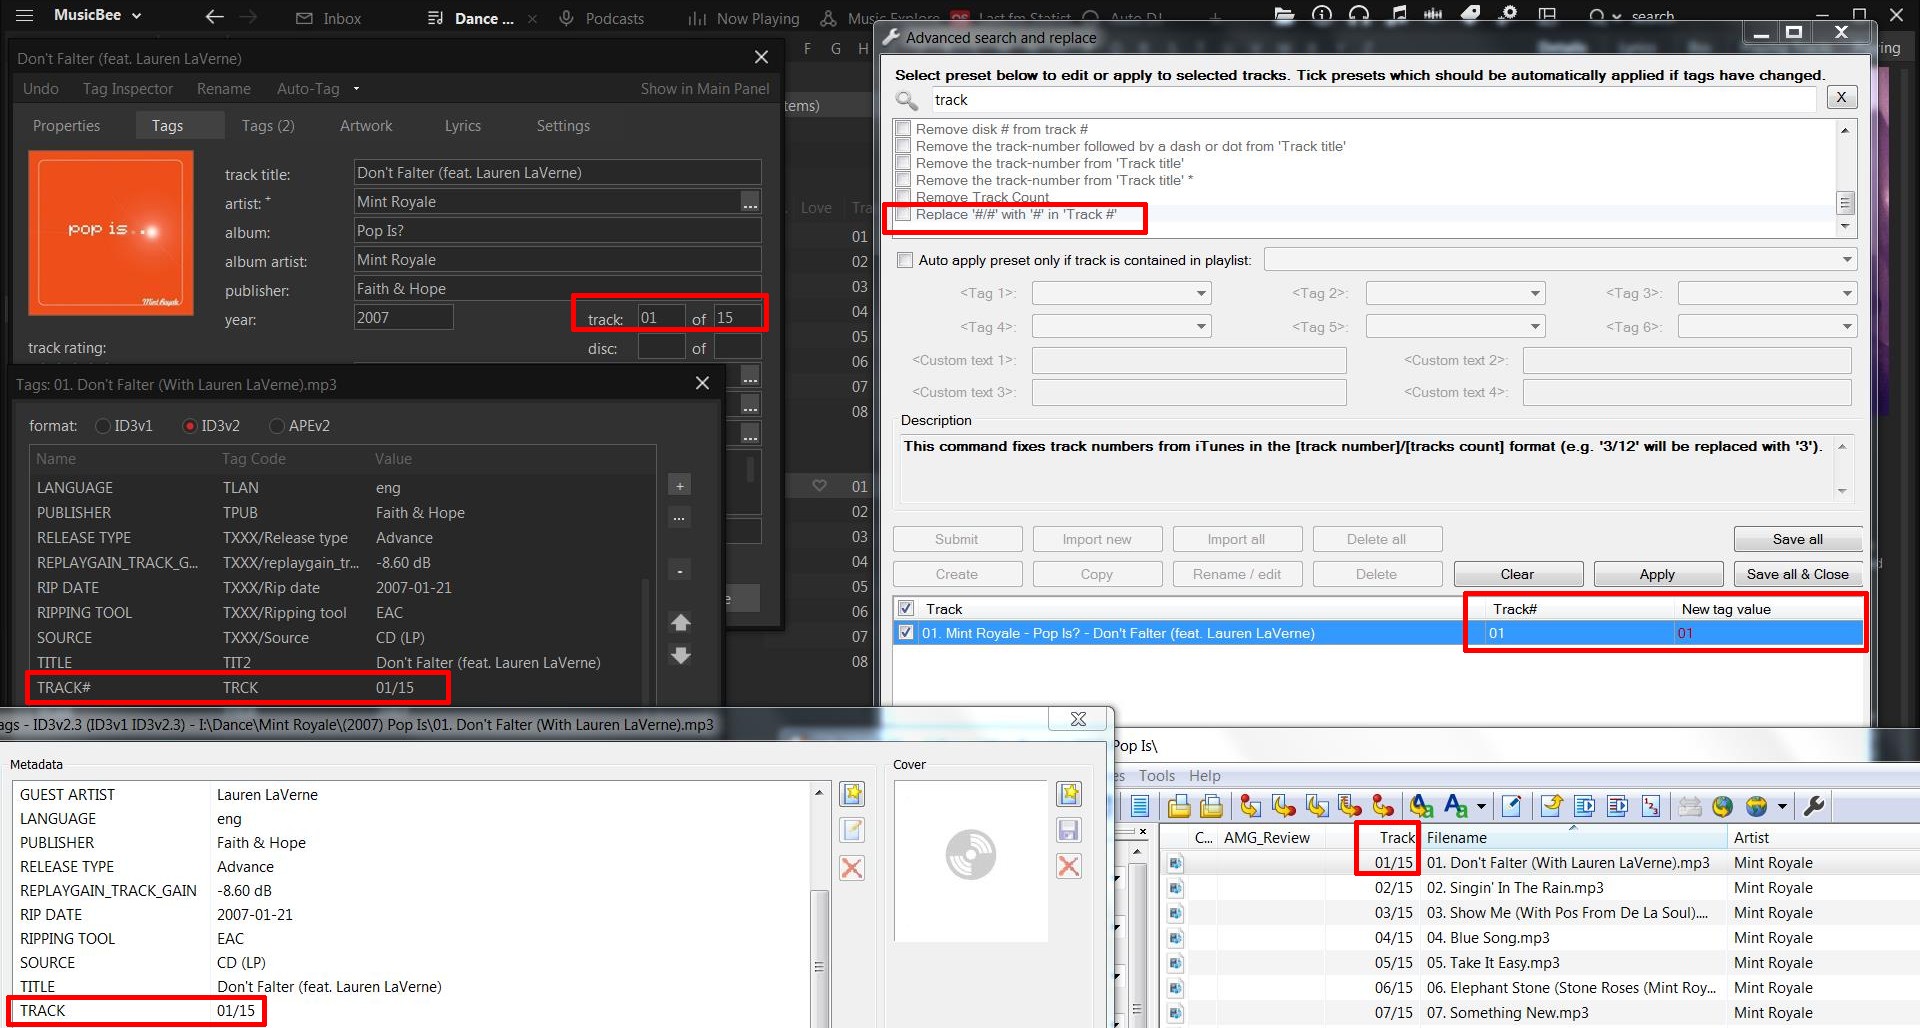Select the APEv2 format radio button
This screenshot has width=1920, height=1028.
(277, 426)
